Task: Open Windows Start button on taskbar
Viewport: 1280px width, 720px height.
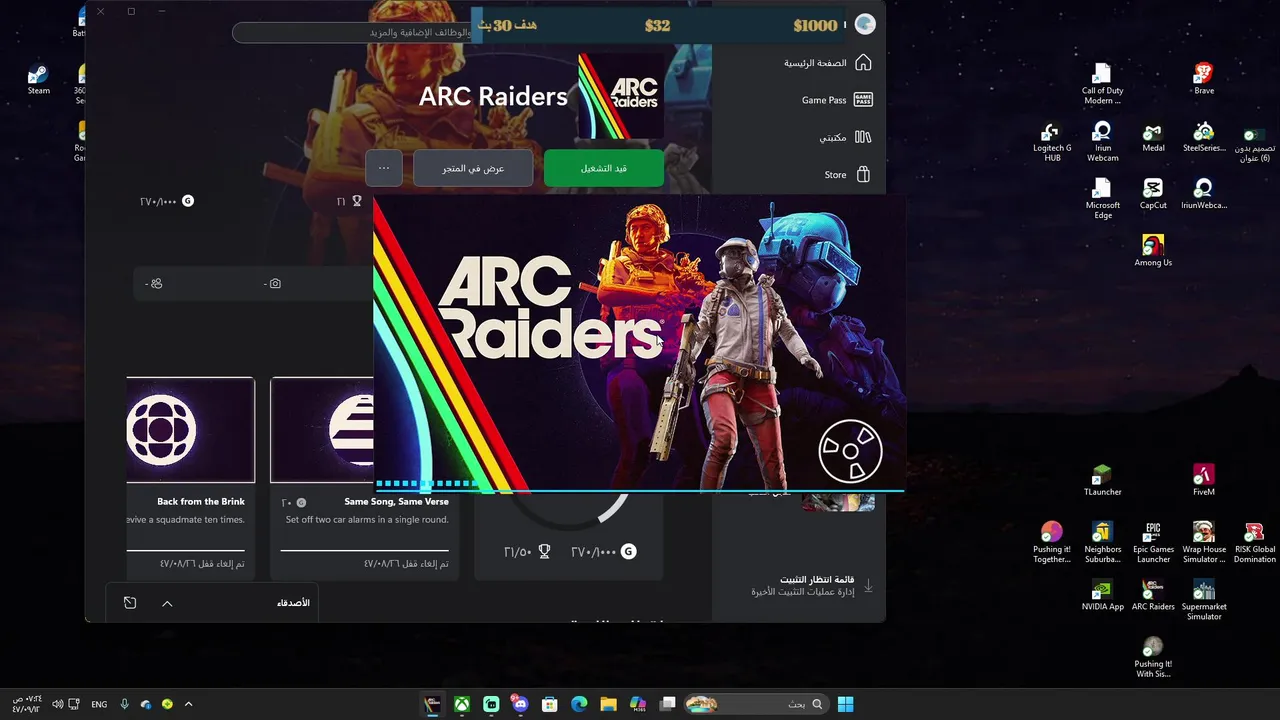Action: tap(845, 704)
